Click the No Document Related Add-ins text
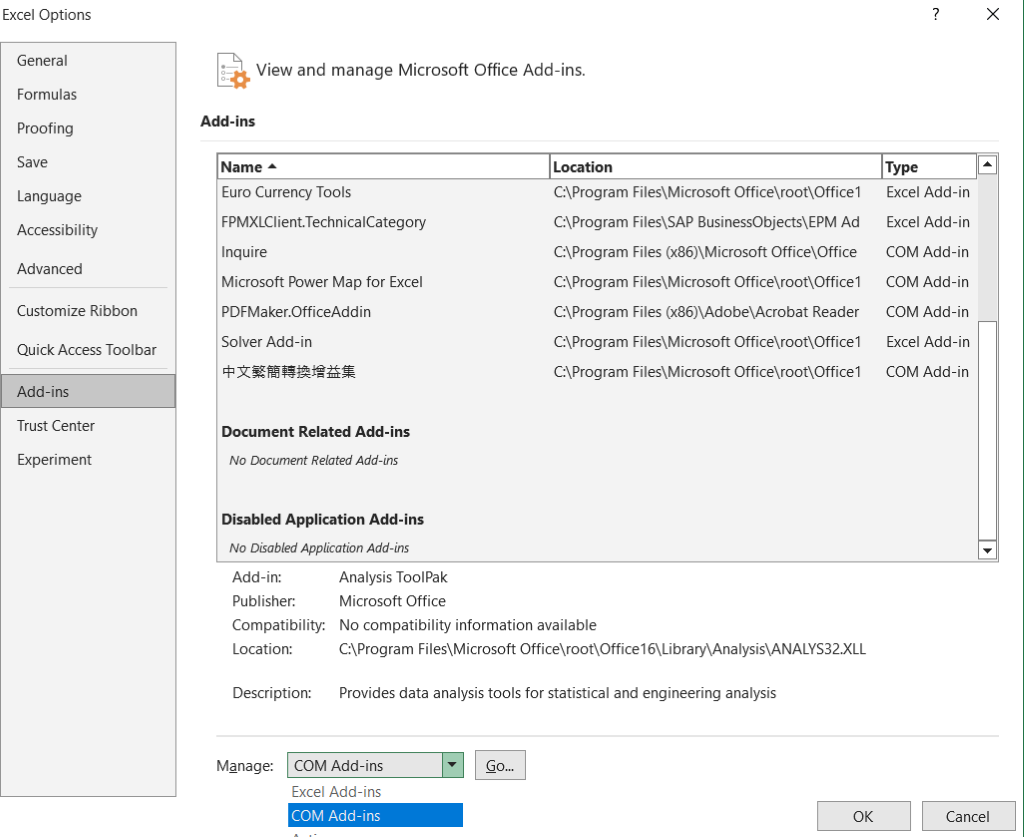Viewport: 1024px width, 837px height. 313,460
